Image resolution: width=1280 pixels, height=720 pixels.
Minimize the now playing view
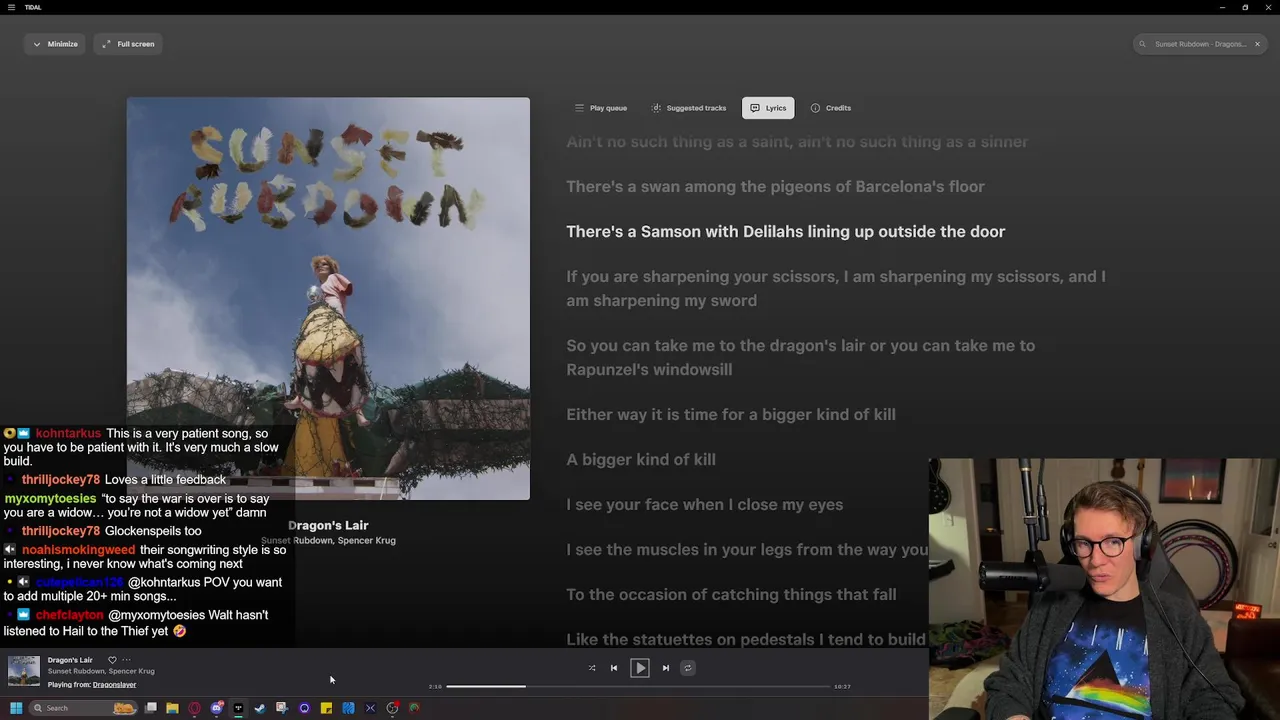click(55, 44)
